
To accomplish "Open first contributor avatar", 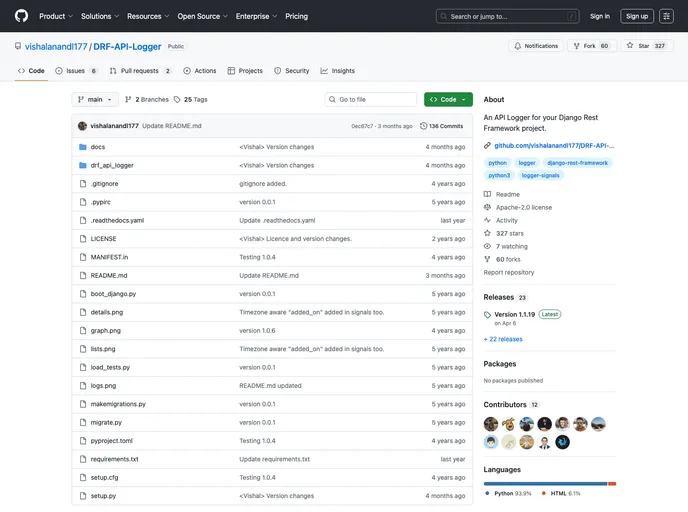I will click(x=491, y=424).
